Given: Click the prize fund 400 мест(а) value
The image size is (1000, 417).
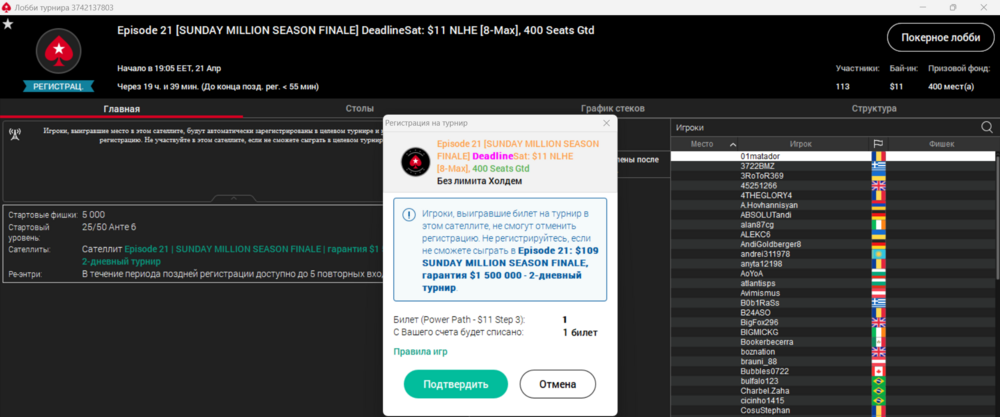Looking at the screenshot, I should [951, 87].
